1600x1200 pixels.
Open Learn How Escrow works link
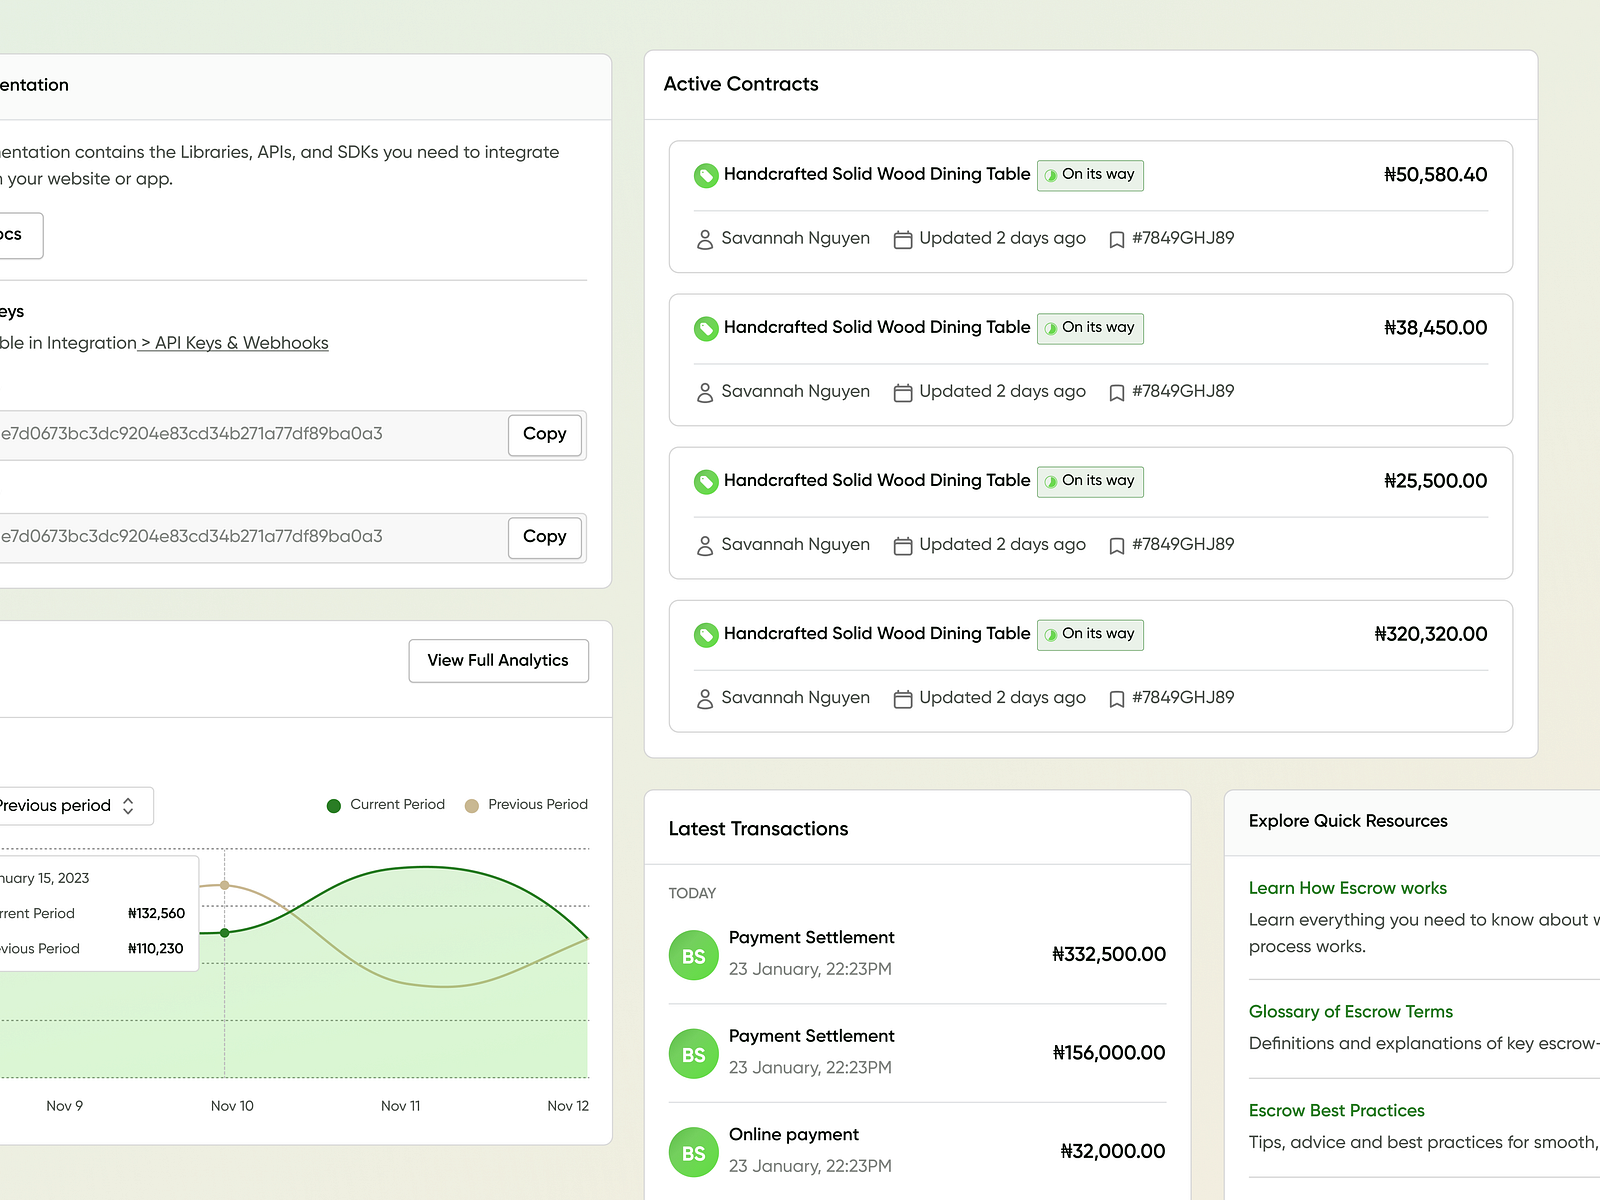pos(1347,888)
